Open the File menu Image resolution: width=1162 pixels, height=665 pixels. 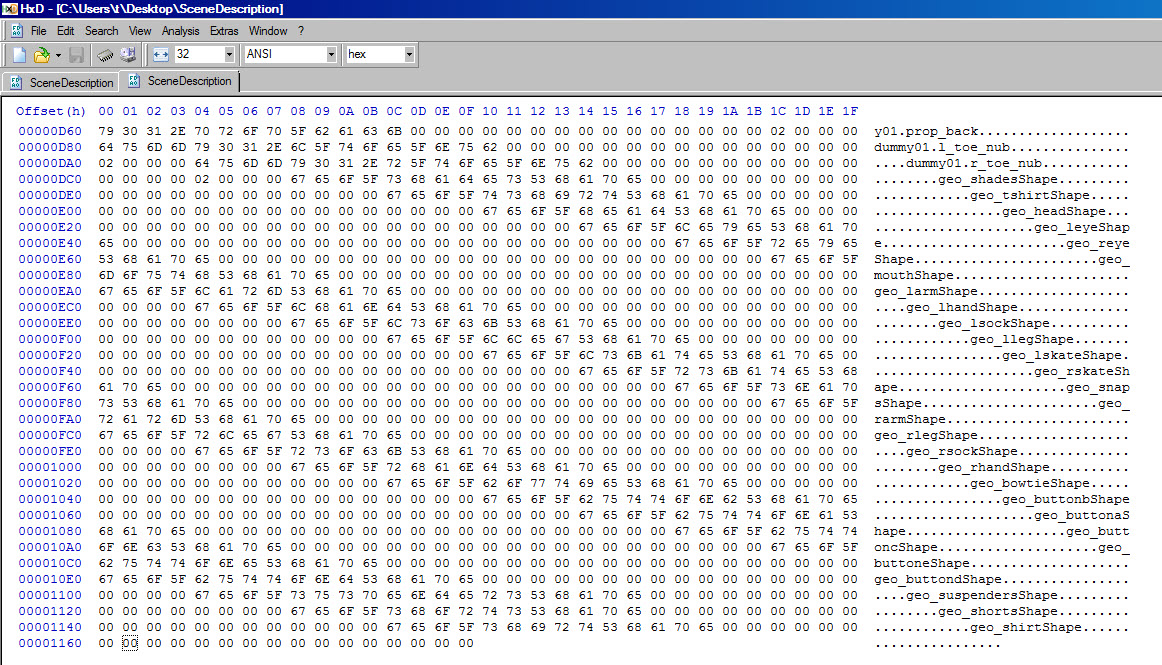39,31
